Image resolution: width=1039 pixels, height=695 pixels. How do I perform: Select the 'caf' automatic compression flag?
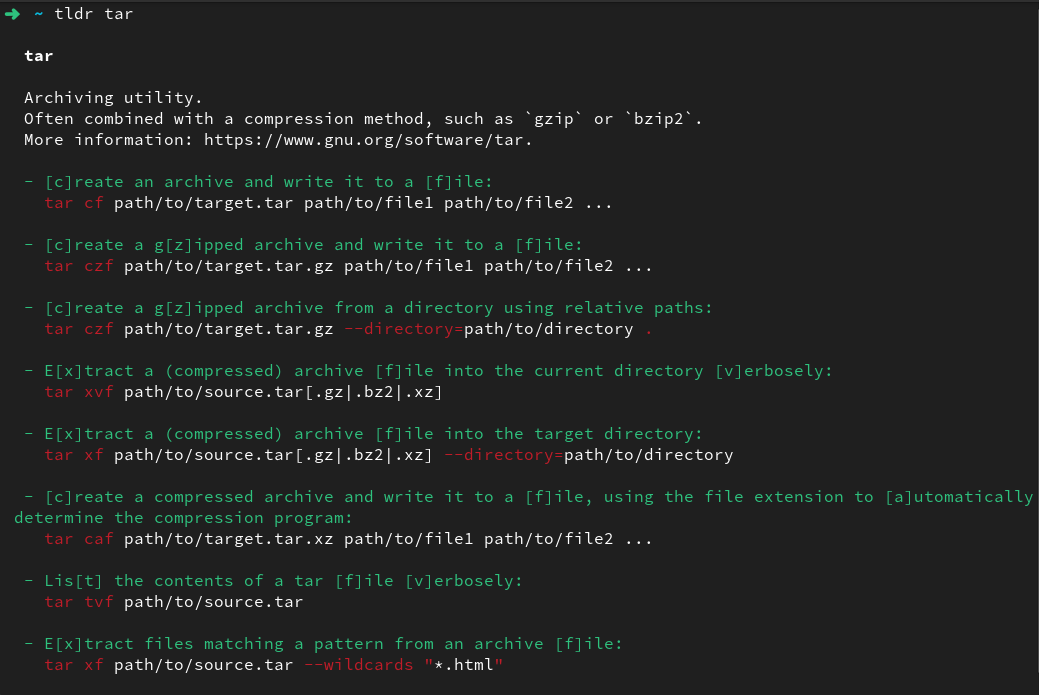click(99, 538)
